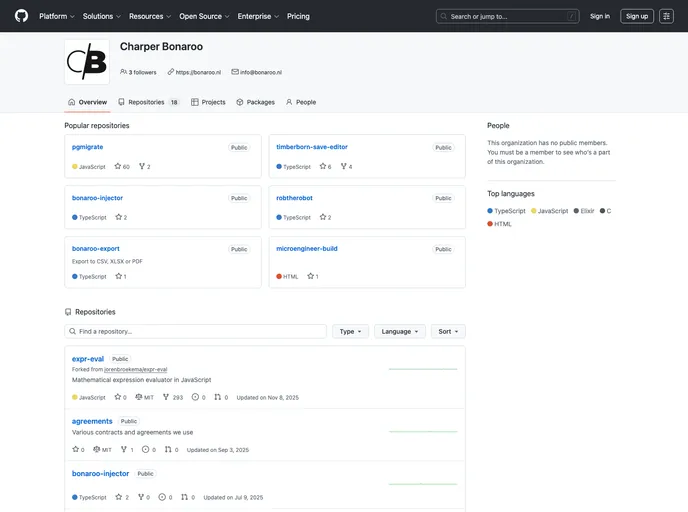
Task: Select the TypeScript language in Top languages
Action: 507,211
